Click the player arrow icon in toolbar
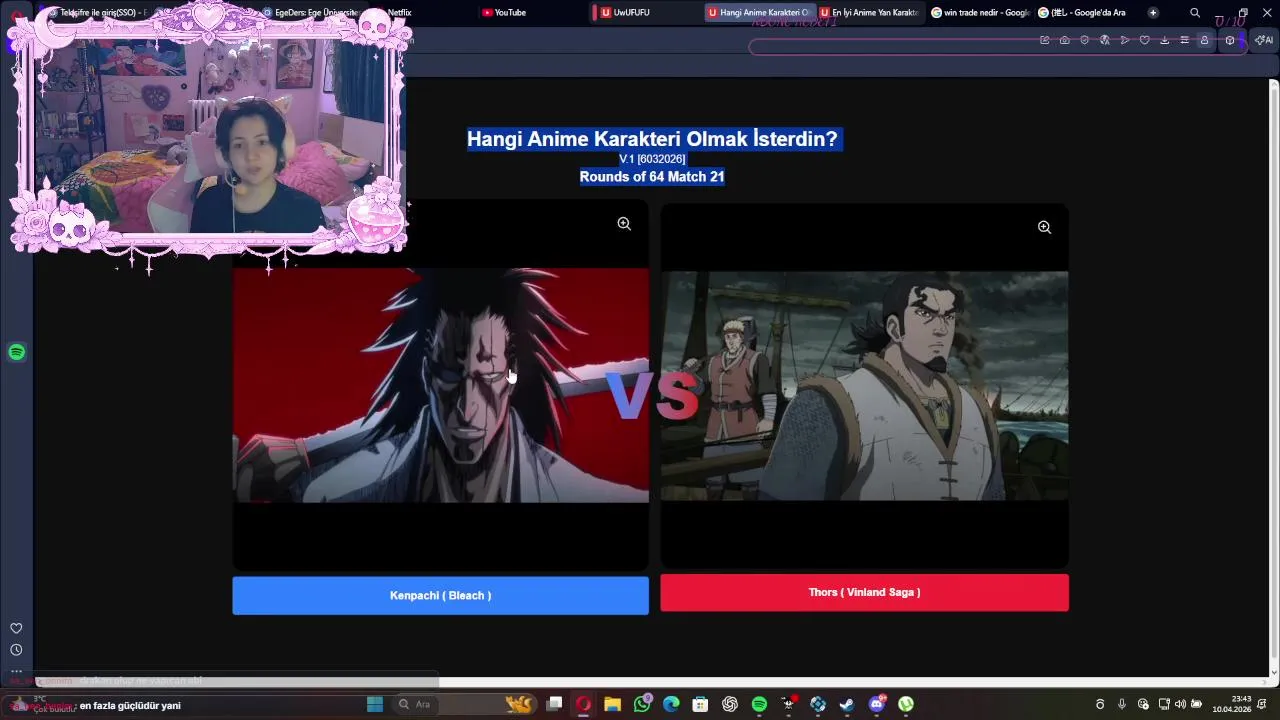The width and height of the screenshot is (1280, 720). click(x=1125, y=40)
